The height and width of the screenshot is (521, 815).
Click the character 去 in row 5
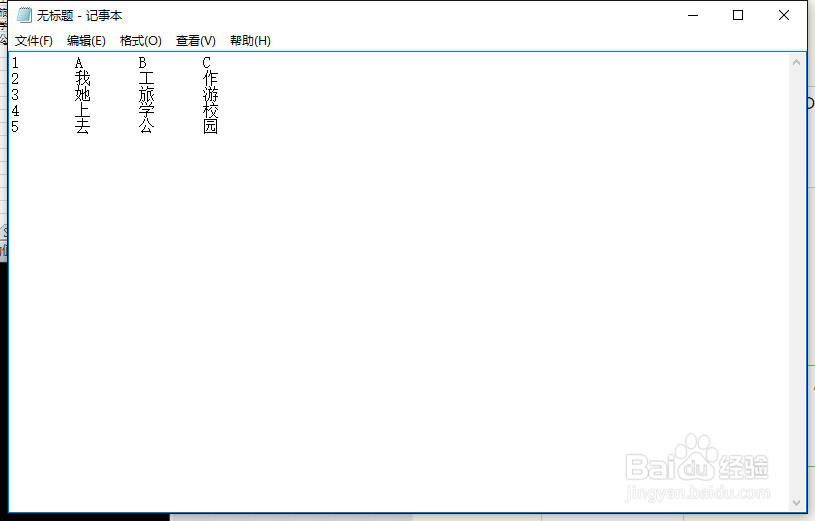pyautogui.click(x=83, y=127)
